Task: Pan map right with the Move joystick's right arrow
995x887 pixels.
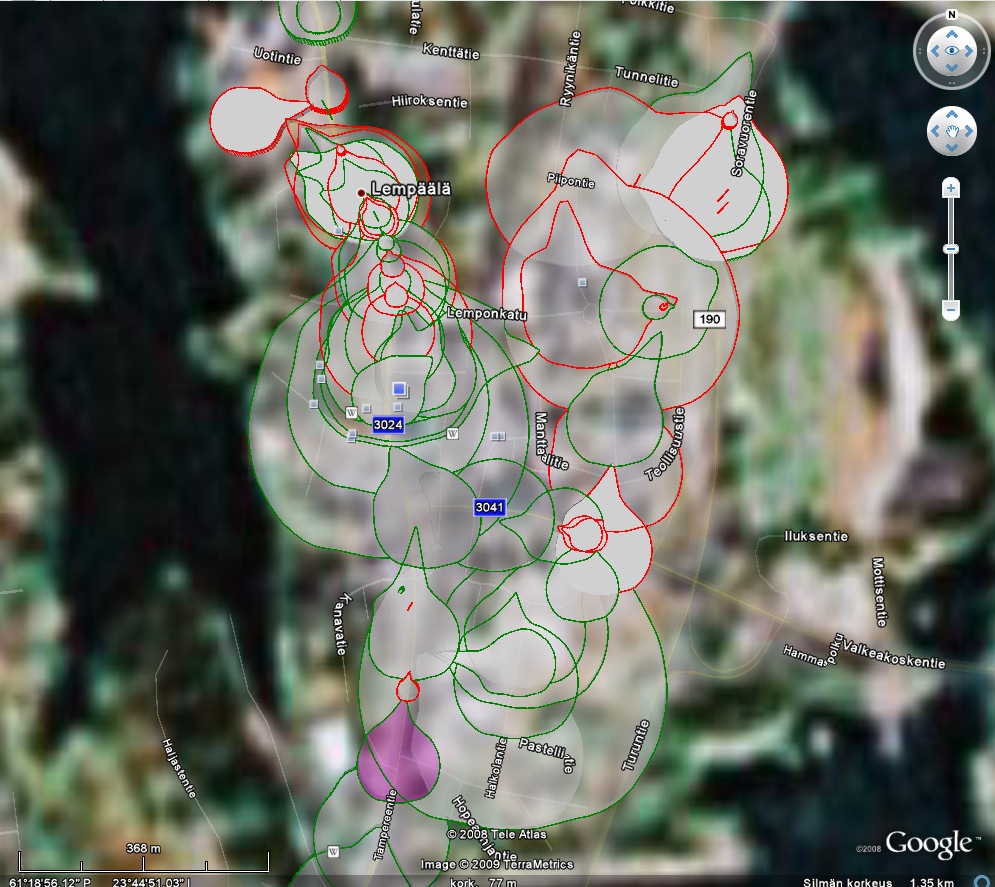Action: pyautogui.click(x=968, y=131)
